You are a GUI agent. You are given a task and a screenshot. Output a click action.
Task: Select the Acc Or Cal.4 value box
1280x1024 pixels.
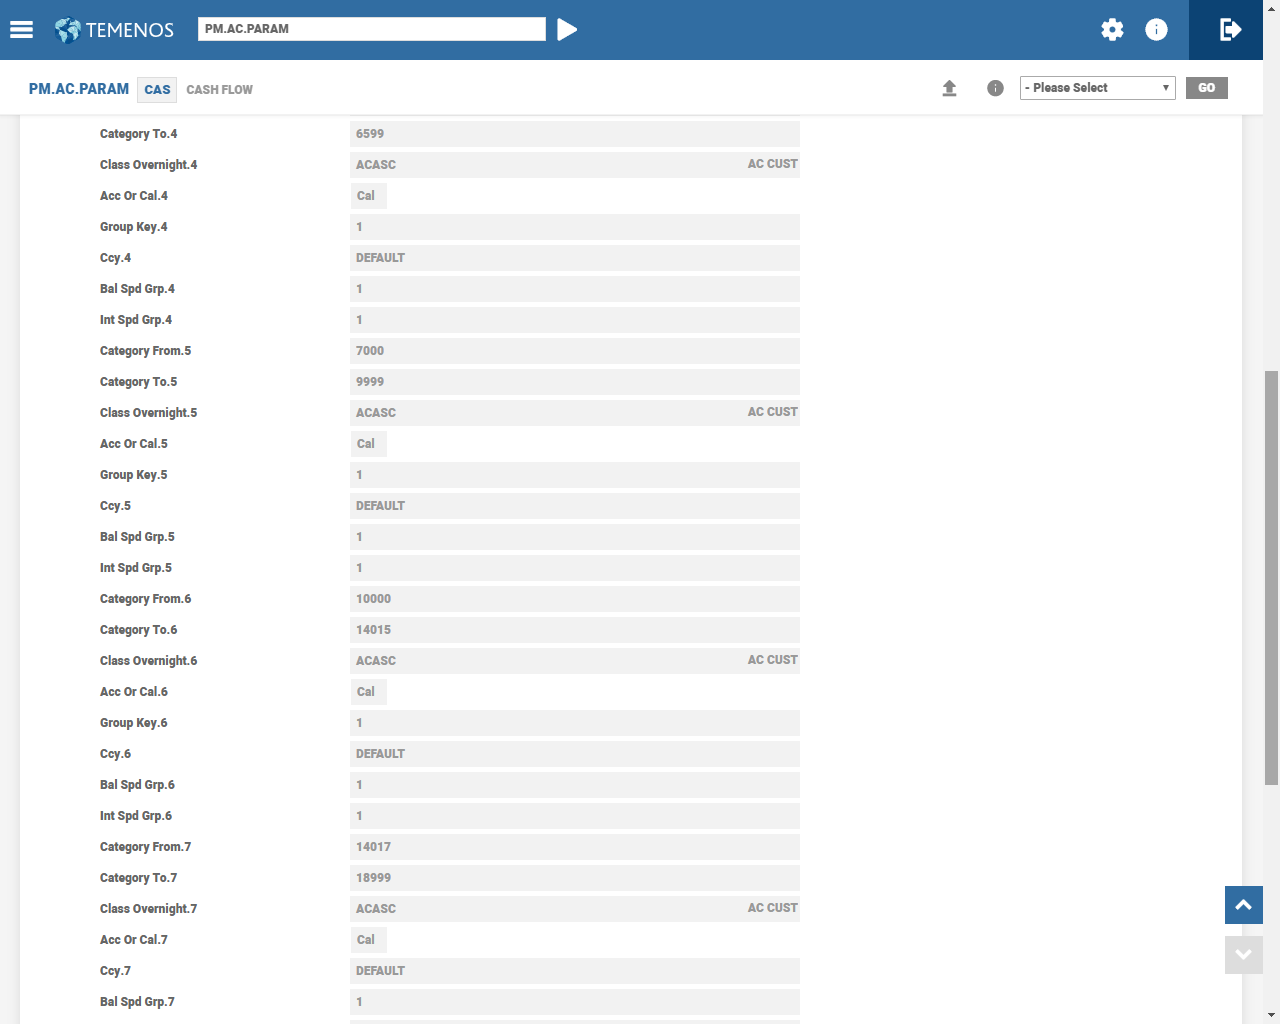[367, 196]
